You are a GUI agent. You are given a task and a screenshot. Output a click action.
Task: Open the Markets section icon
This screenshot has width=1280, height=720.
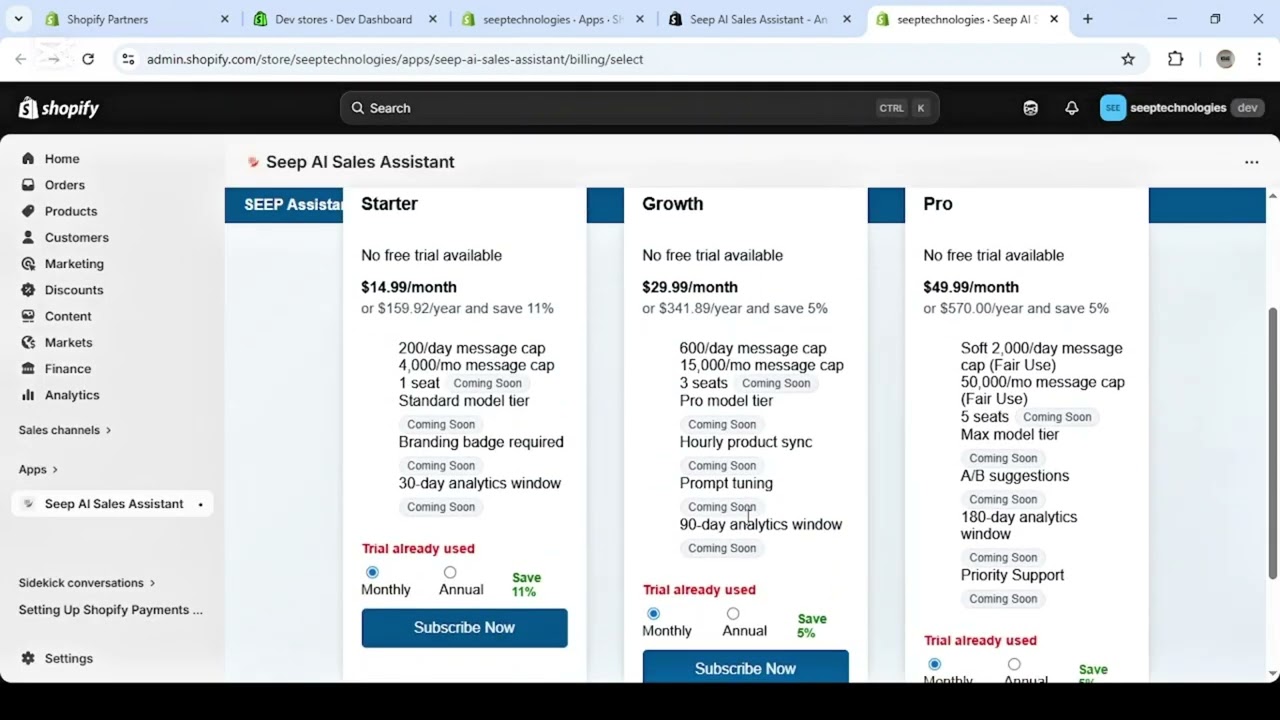[28, 342]
